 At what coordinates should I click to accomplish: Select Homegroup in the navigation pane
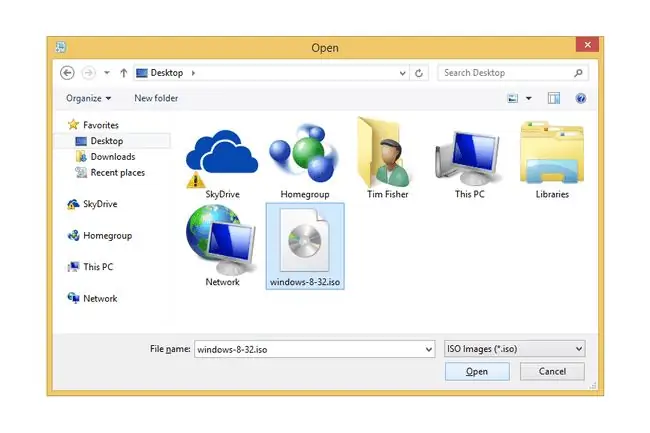click(99, 235)
